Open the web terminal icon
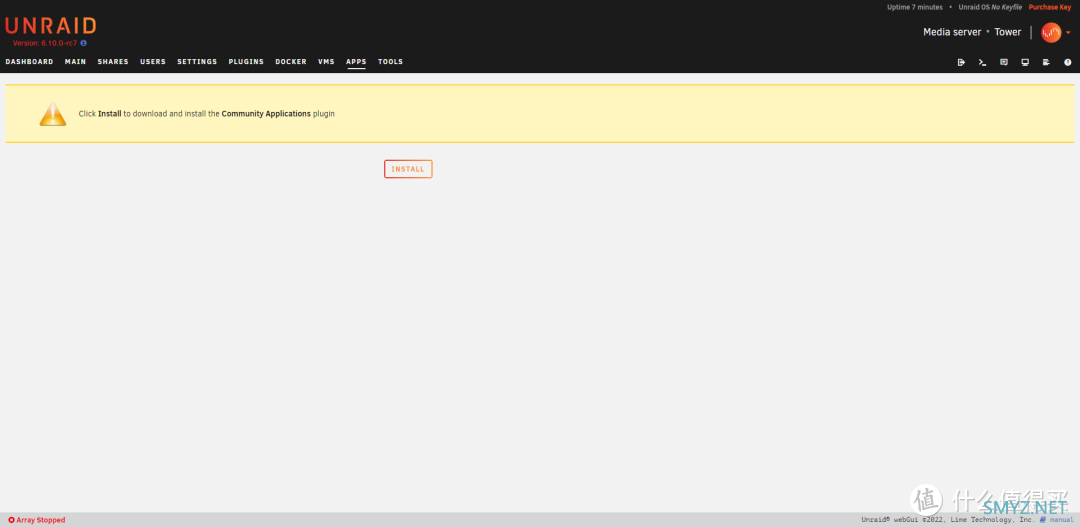The image size is (1080, 527). pyautogui.click(x=983, y=62)
